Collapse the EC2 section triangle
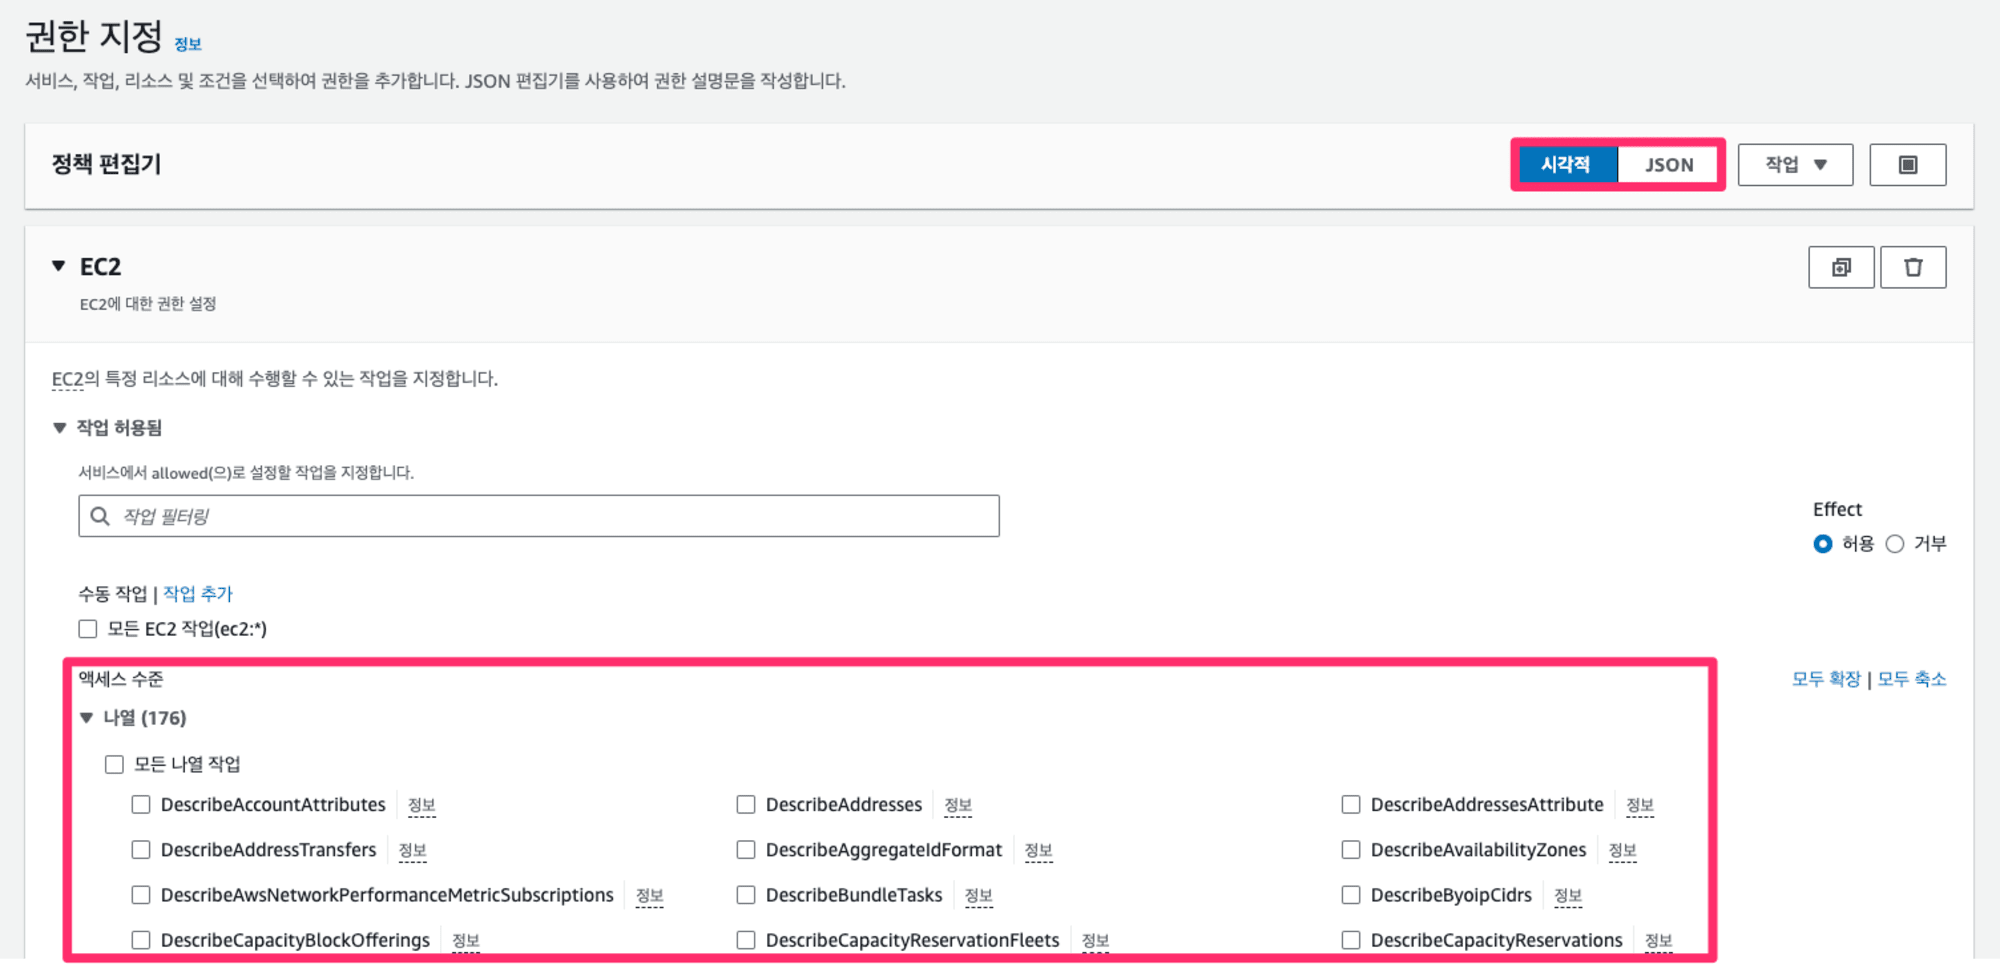The width and height of the screenshot is (2000, 964). point(59,266)
